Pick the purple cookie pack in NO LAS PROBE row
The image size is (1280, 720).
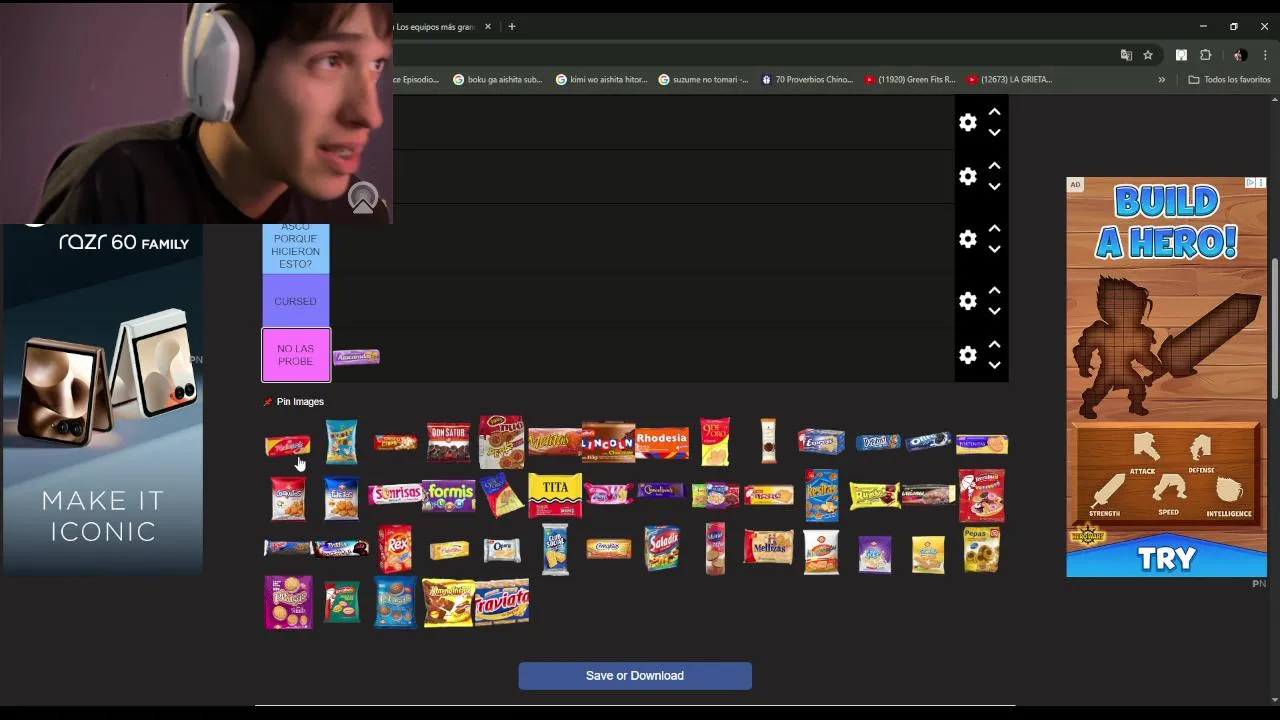[357, 357]
